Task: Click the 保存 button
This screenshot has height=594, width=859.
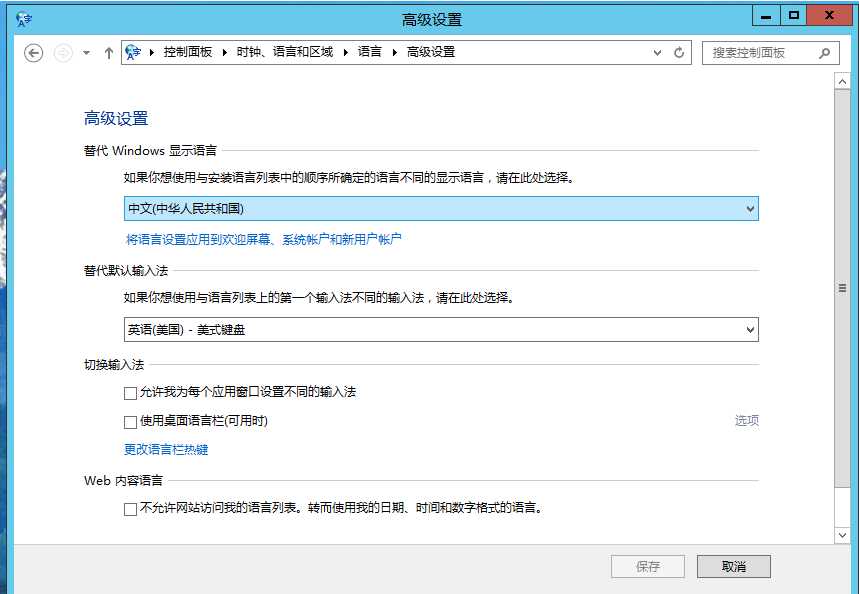Action: 648,567
